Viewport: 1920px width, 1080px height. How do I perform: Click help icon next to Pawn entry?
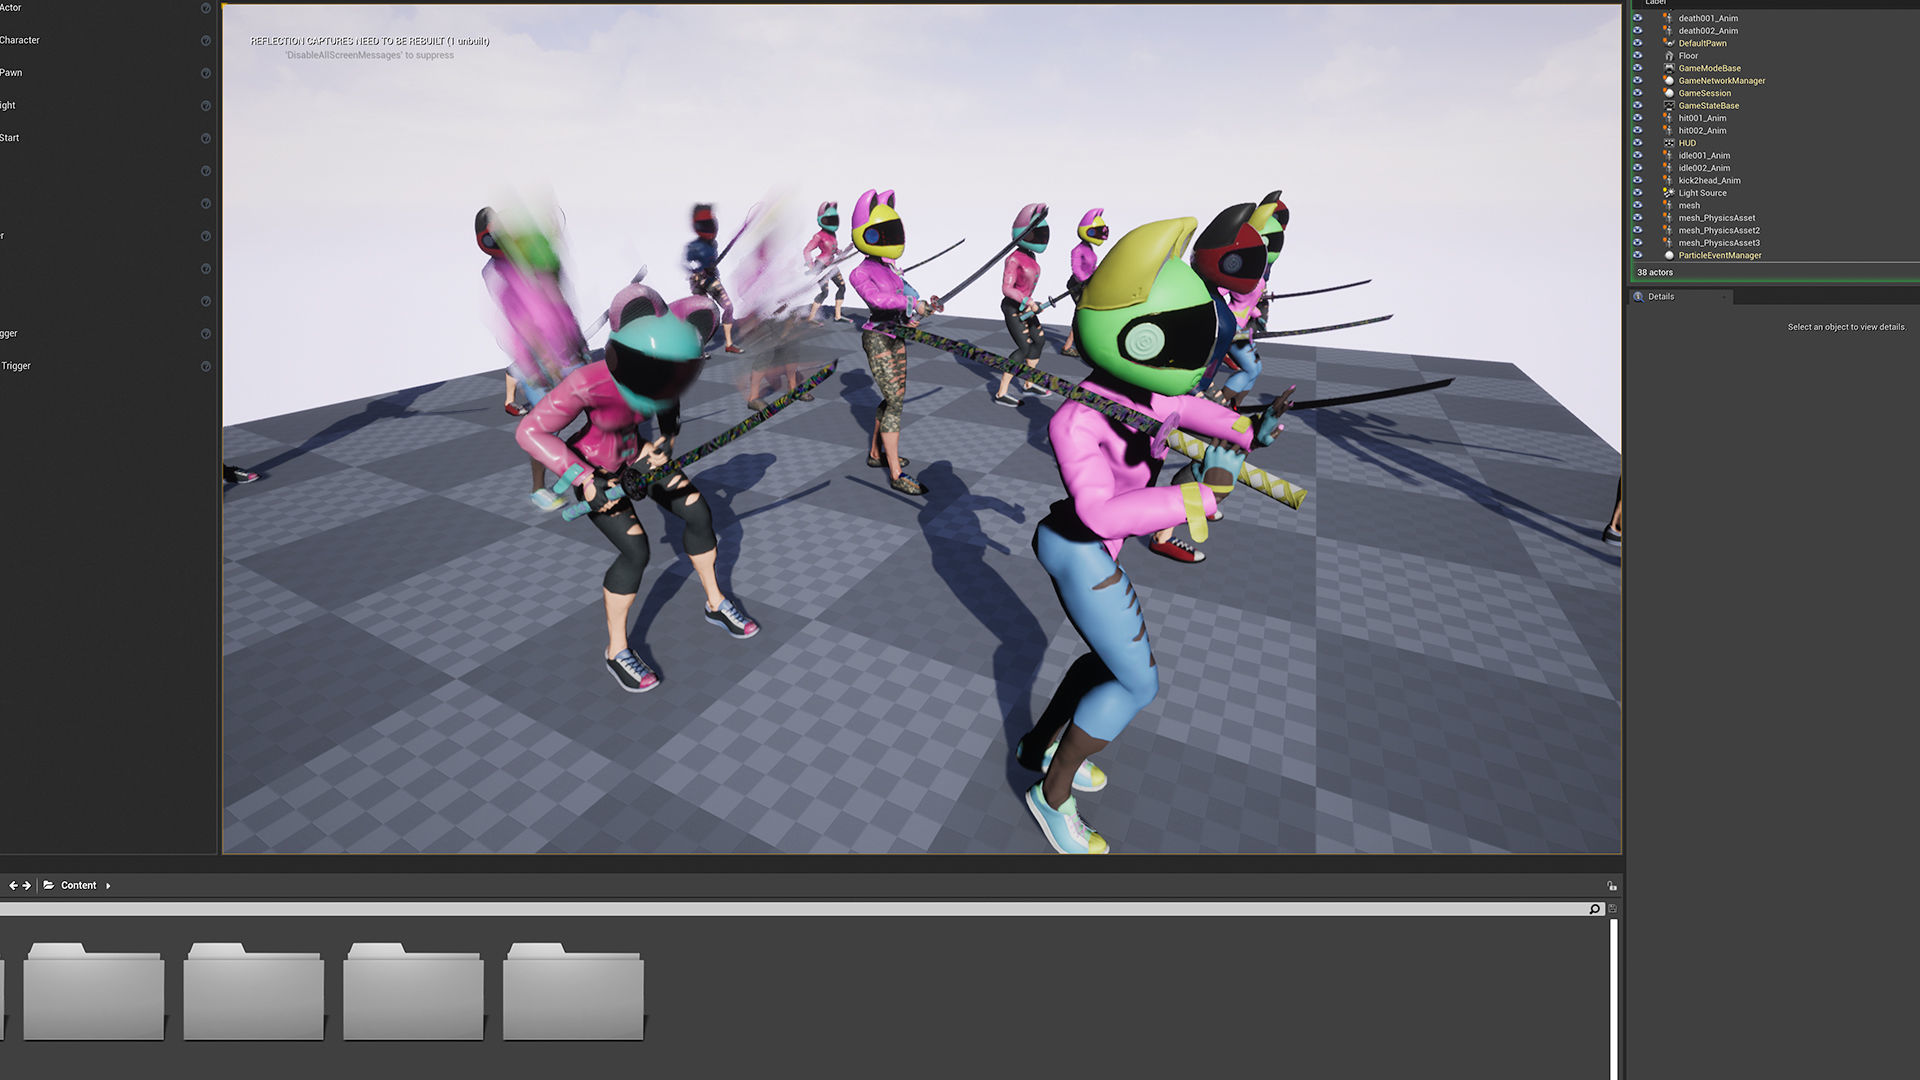tap(206, 73)
